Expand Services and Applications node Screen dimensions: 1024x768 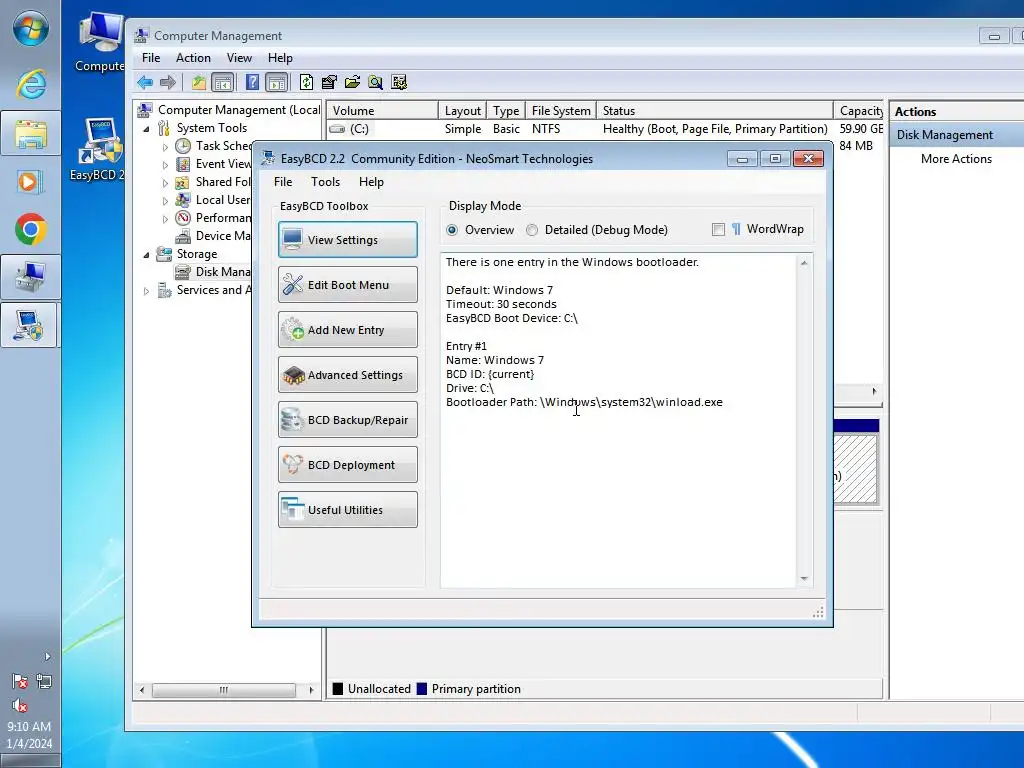coord(146,291)
